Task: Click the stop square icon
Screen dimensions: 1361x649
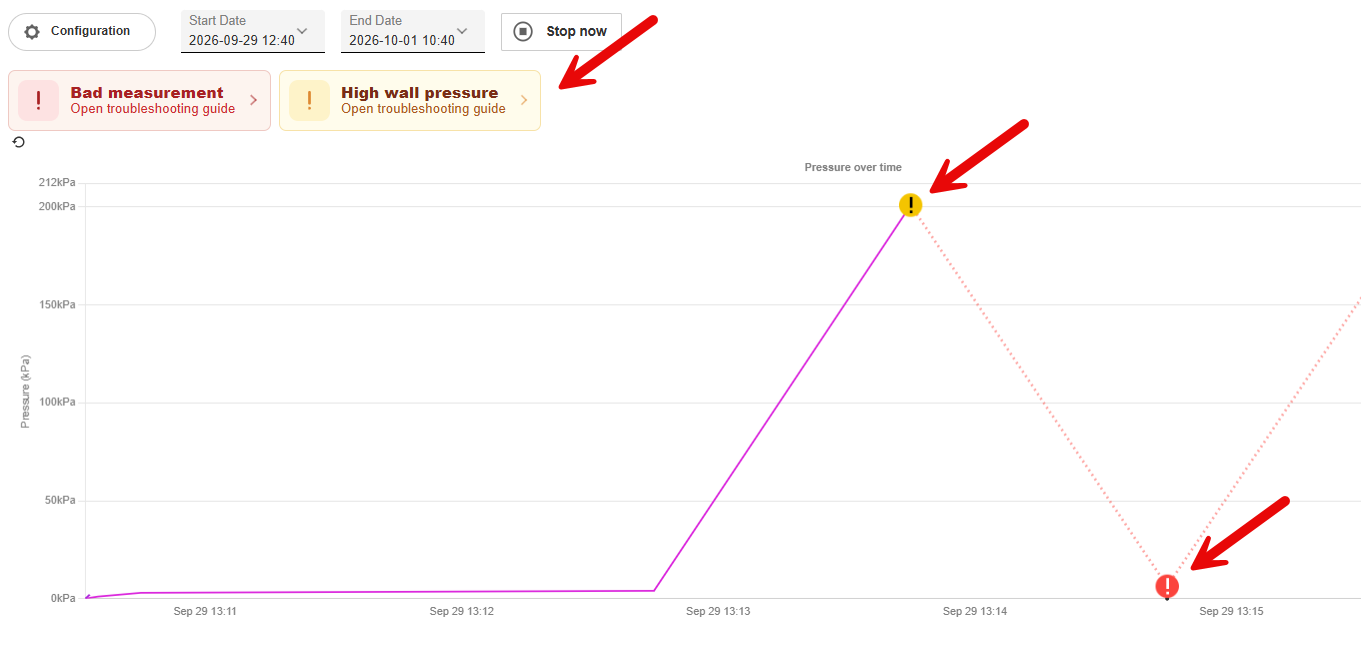Action: tap(523, 31)
